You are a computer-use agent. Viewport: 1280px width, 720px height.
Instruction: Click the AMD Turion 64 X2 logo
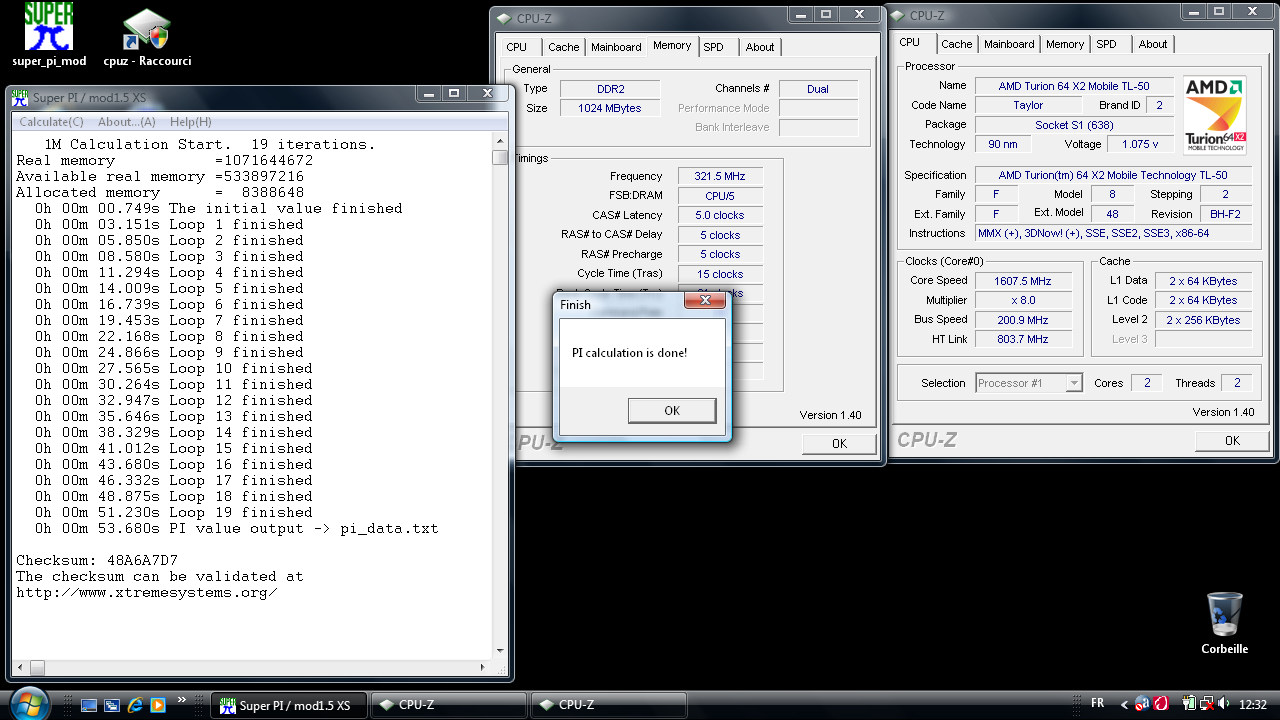1214,114
